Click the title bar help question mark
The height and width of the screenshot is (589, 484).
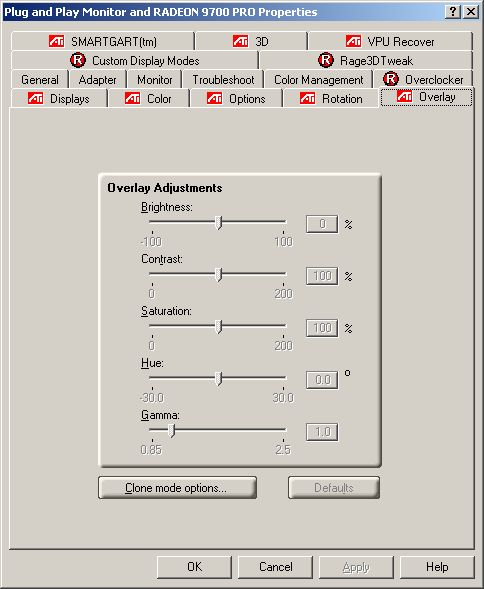point(453,12)
